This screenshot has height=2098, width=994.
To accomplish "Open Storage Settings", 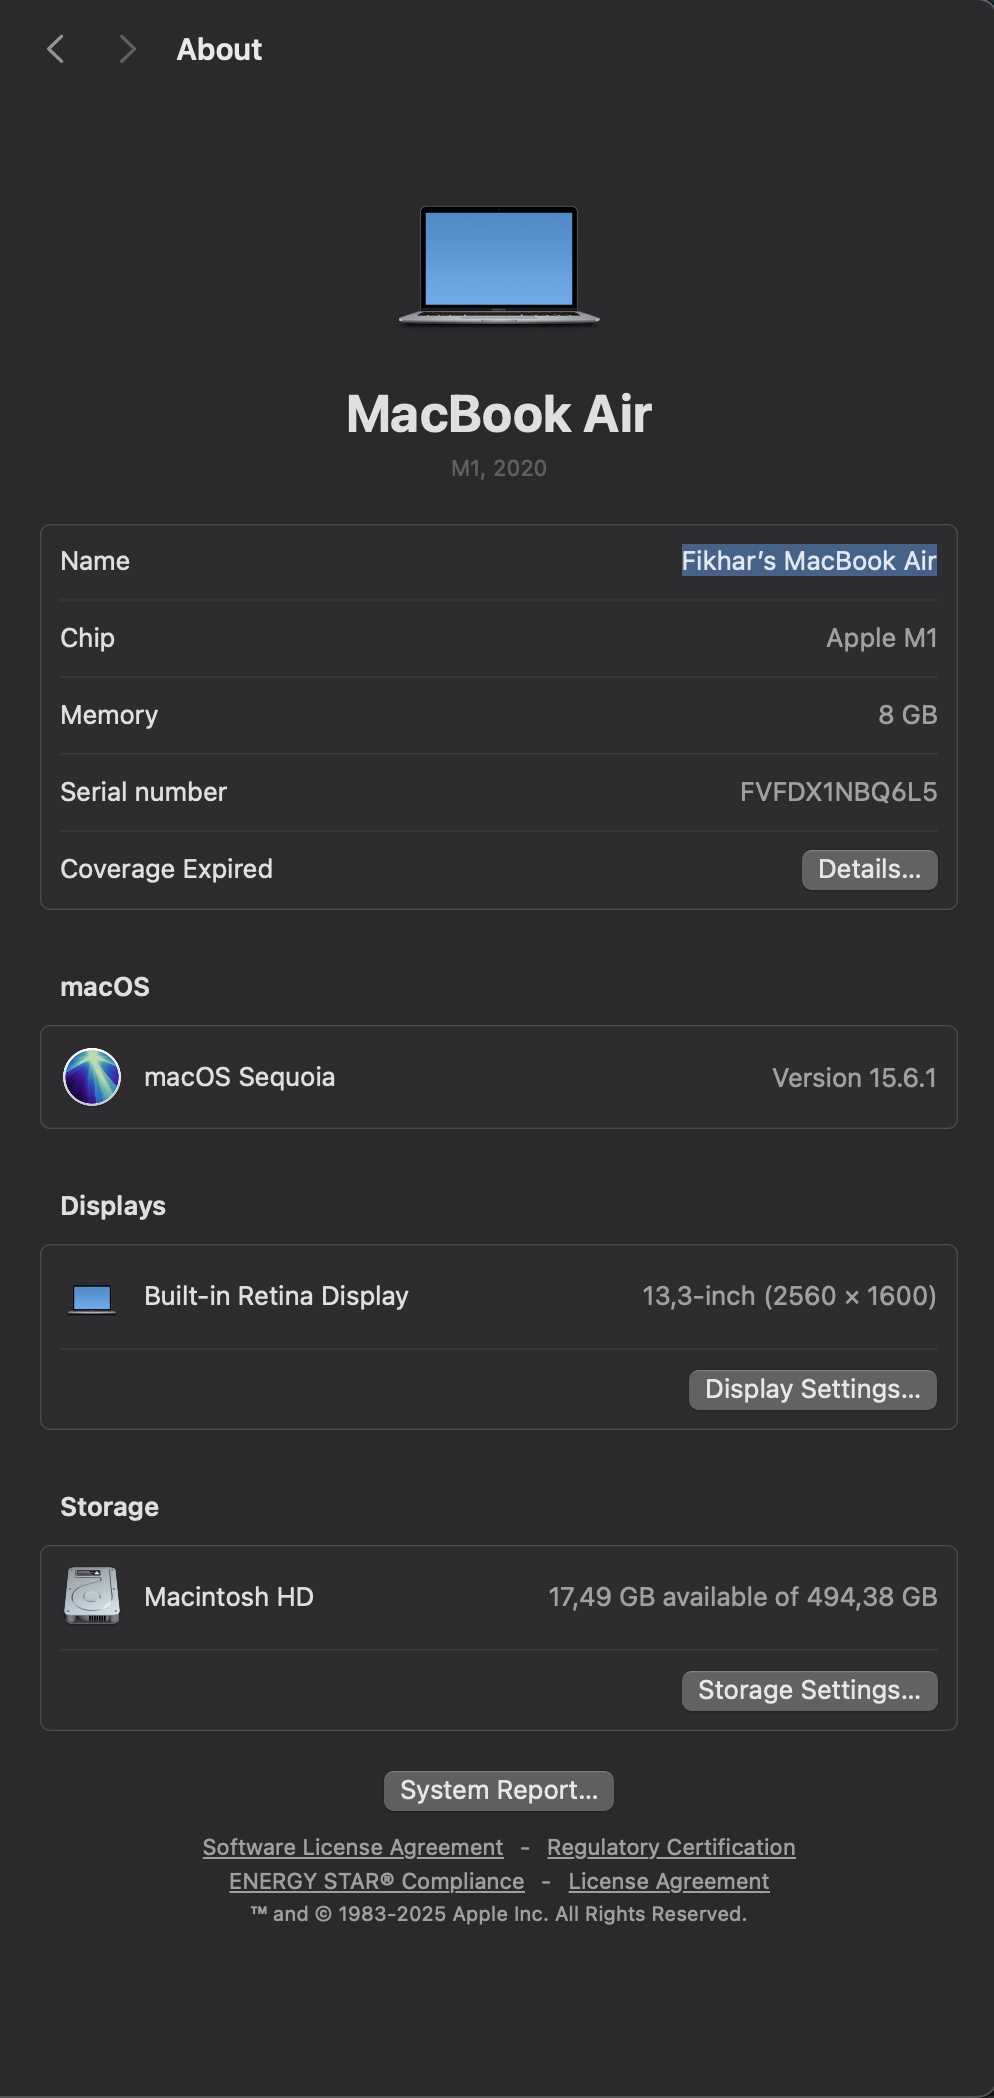I will [x=809, y=1690].
